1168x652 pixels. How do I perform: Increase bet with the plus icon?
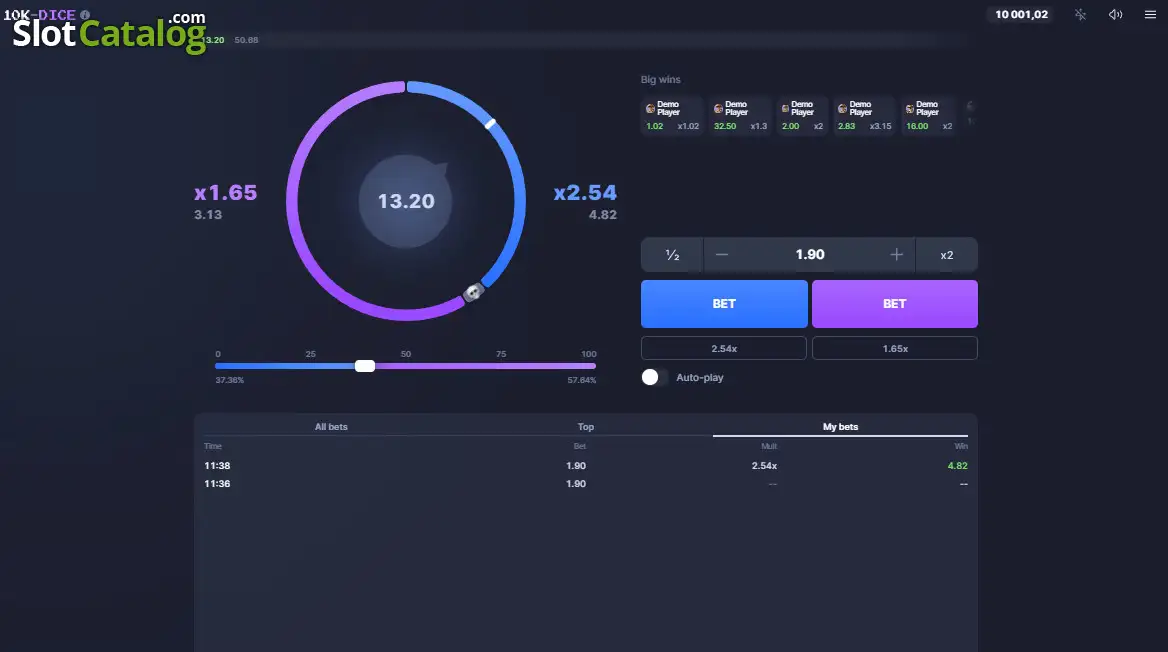896,255
